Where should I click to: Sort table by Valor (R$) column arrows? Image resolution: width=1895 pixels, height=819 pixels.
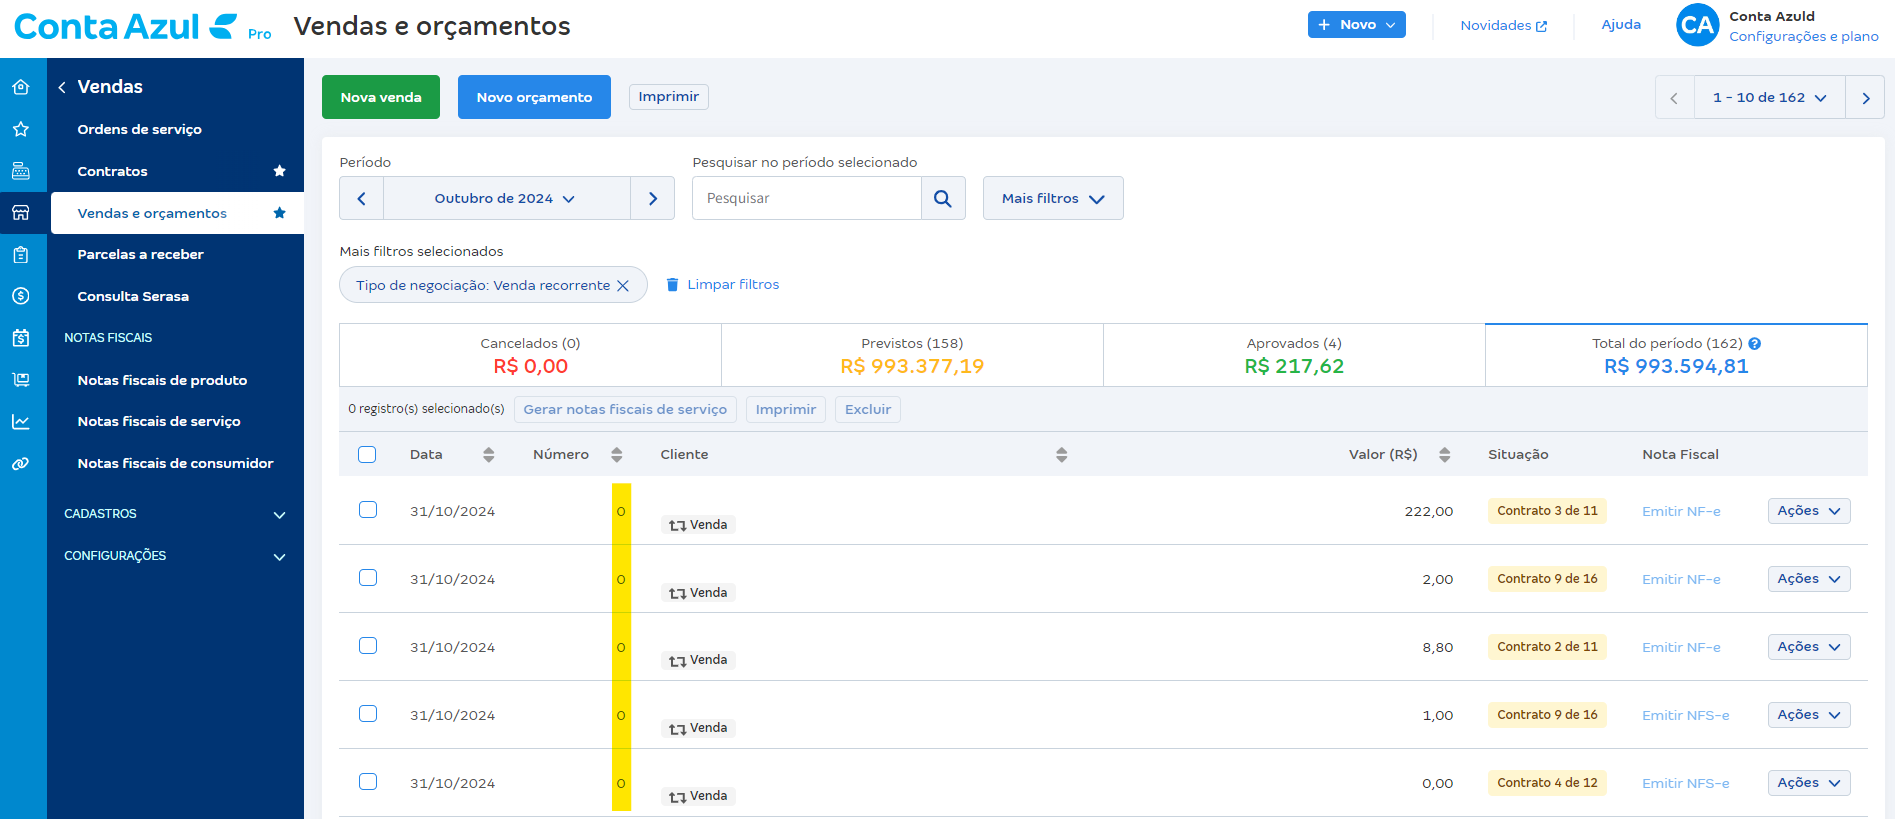tap(1445, 455)
